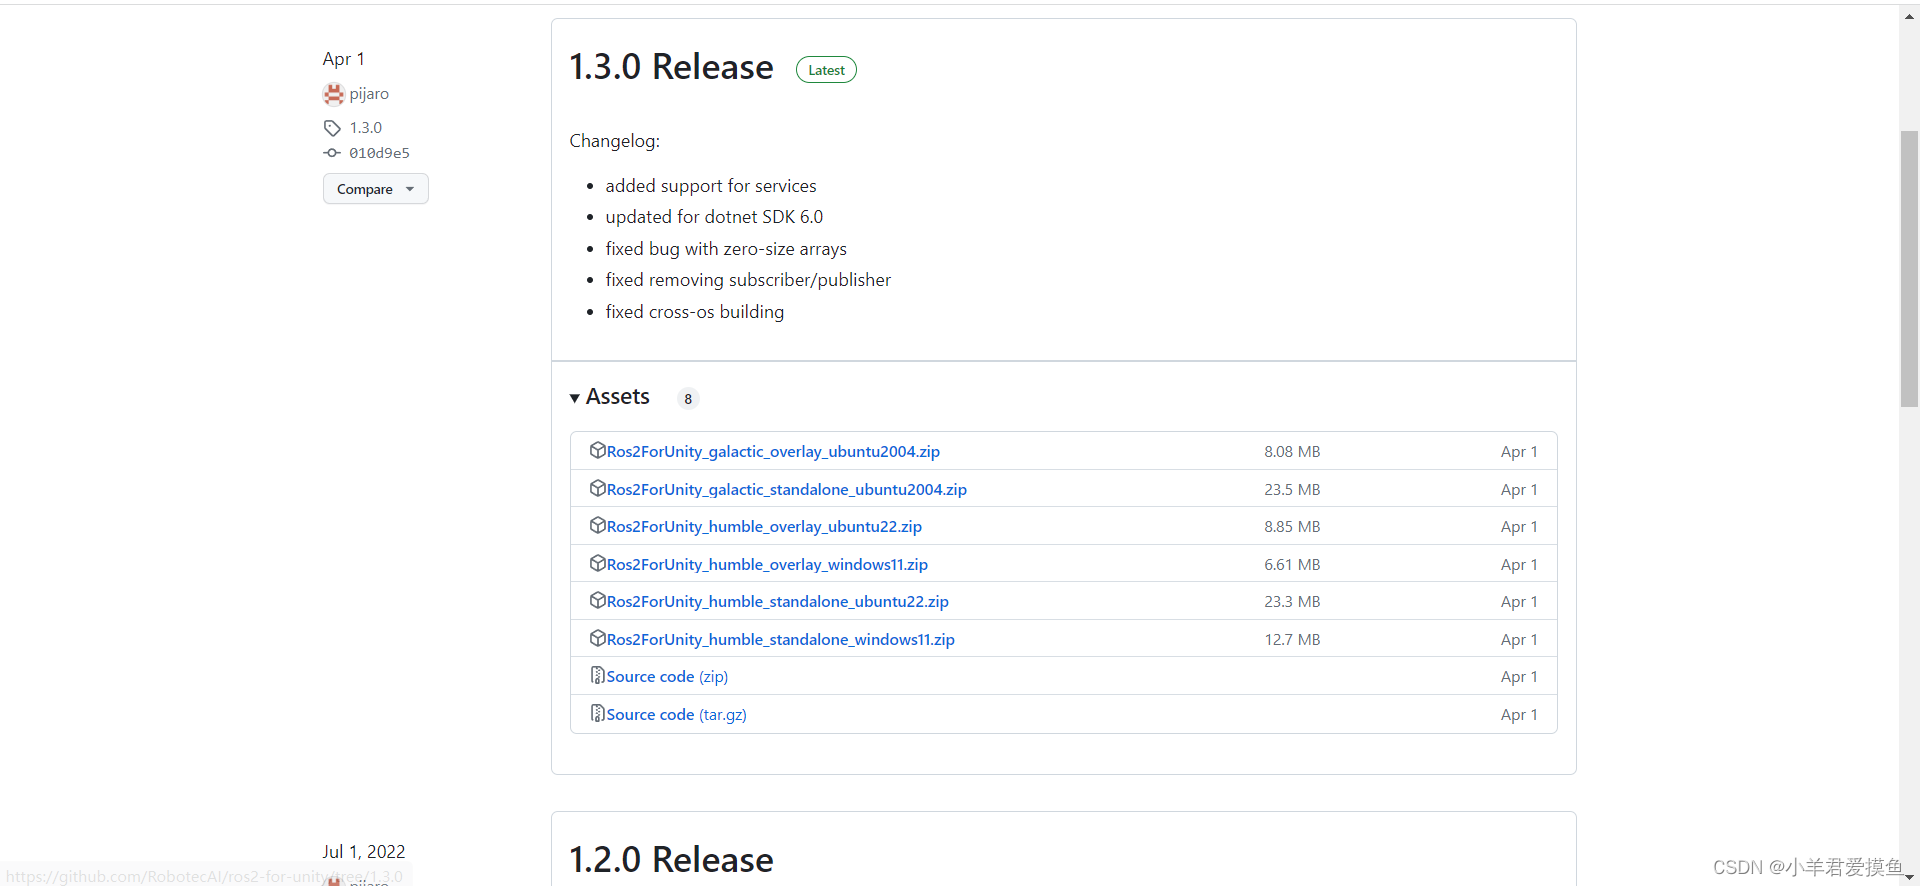The width and height of the screenshot is (1920, 886).
Task: Open the pijaro author profile link
Action: coord(369,94)
